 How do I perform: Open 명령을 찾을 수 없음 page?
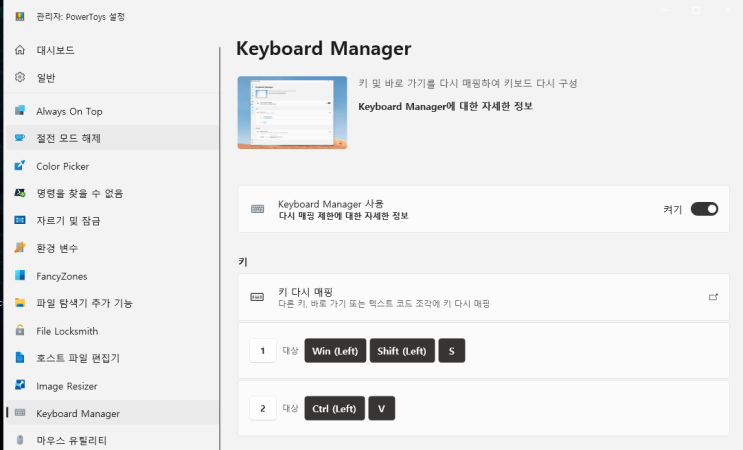coord(112,193)
